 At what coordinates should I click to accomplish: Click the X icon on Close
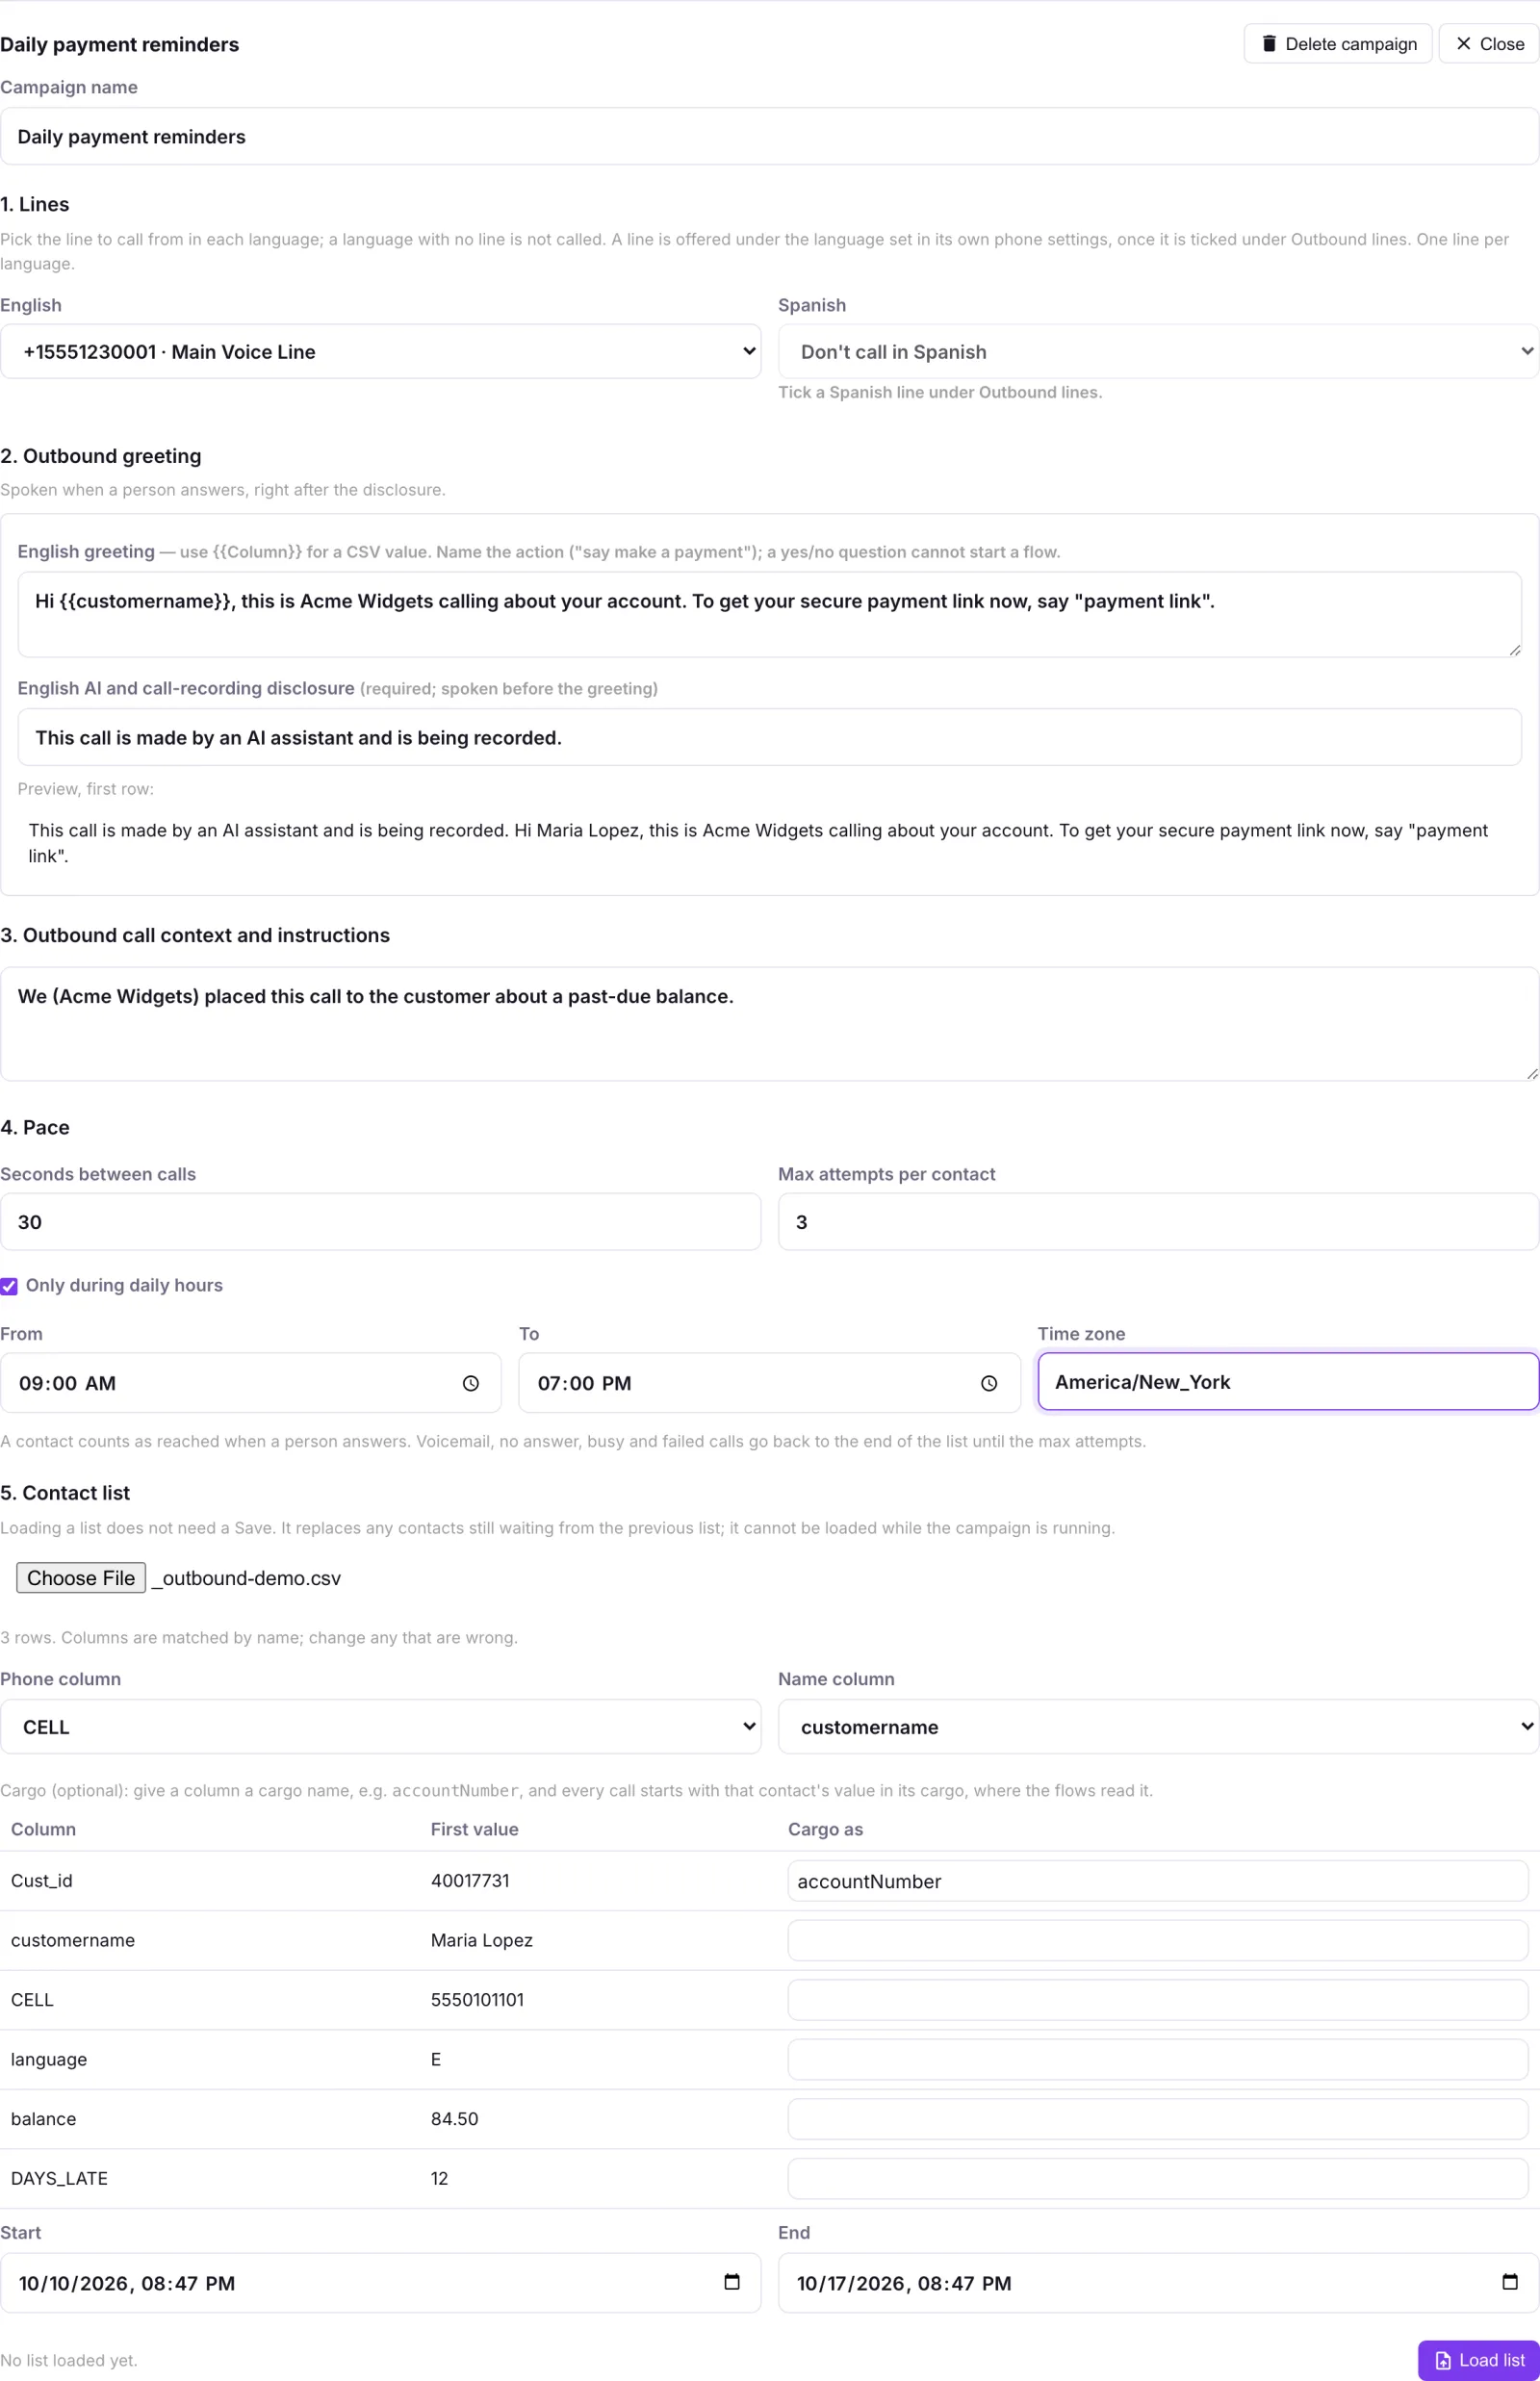(1463, 43)
